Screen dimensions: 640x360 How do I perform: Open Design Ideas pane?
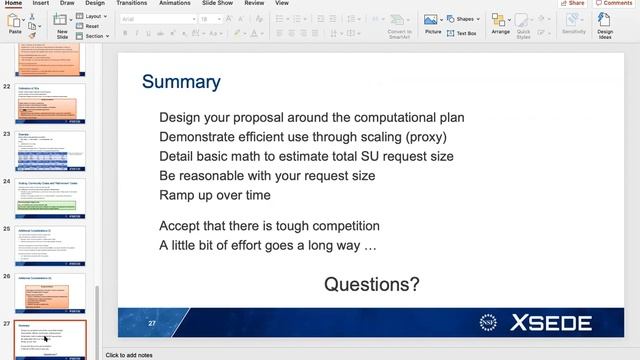[604, 26]
